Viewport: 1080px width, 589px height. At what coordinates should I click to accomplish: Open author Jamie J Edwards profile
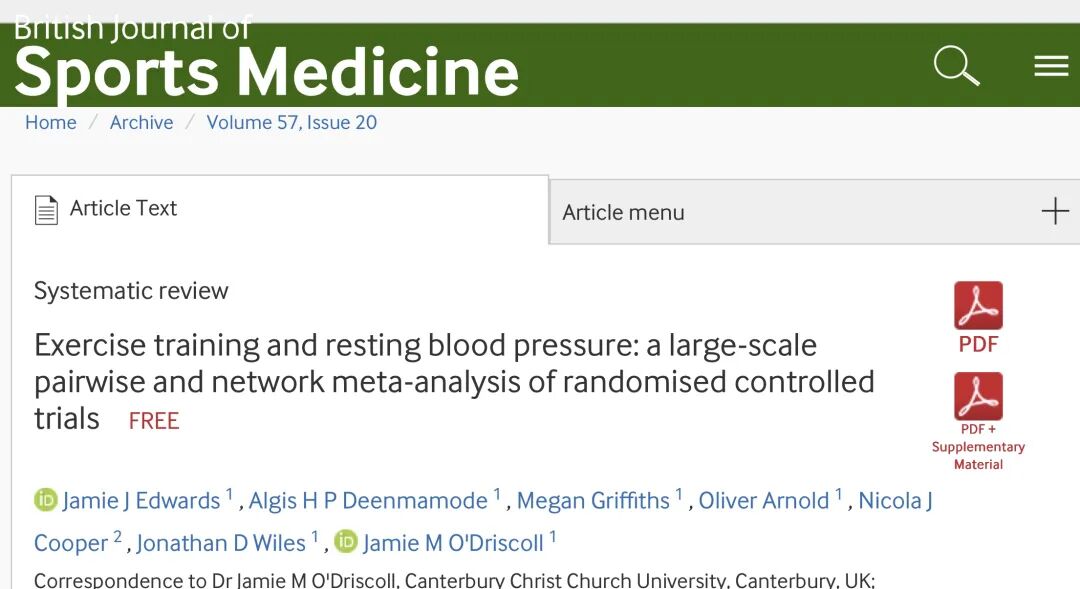click(141, 500)
